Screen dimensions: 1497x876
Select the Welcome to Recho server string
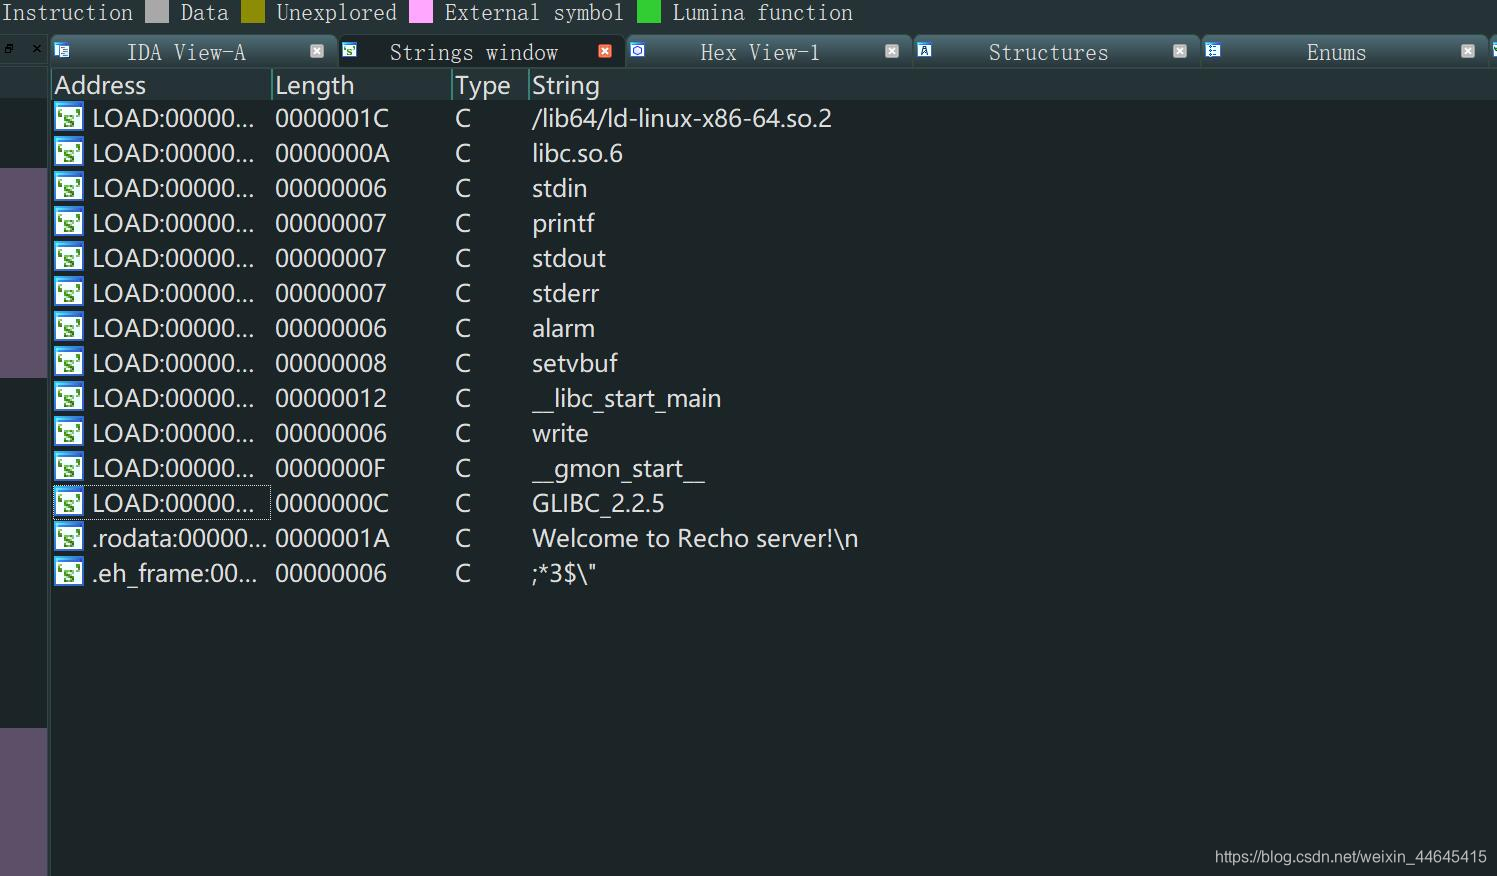[x=695, y=538]
